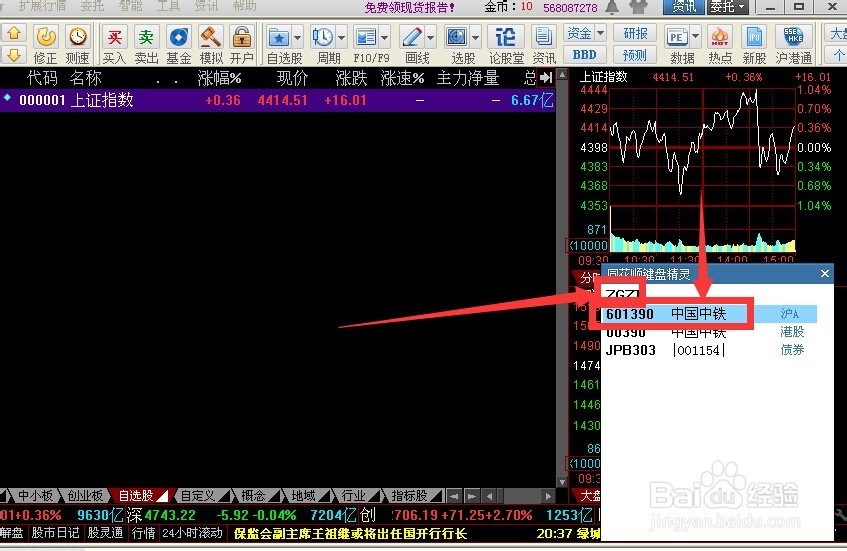The height and width of the screenshot is (551, 847).
Task: Click the 研报 research report button
Action: [635, 33]
